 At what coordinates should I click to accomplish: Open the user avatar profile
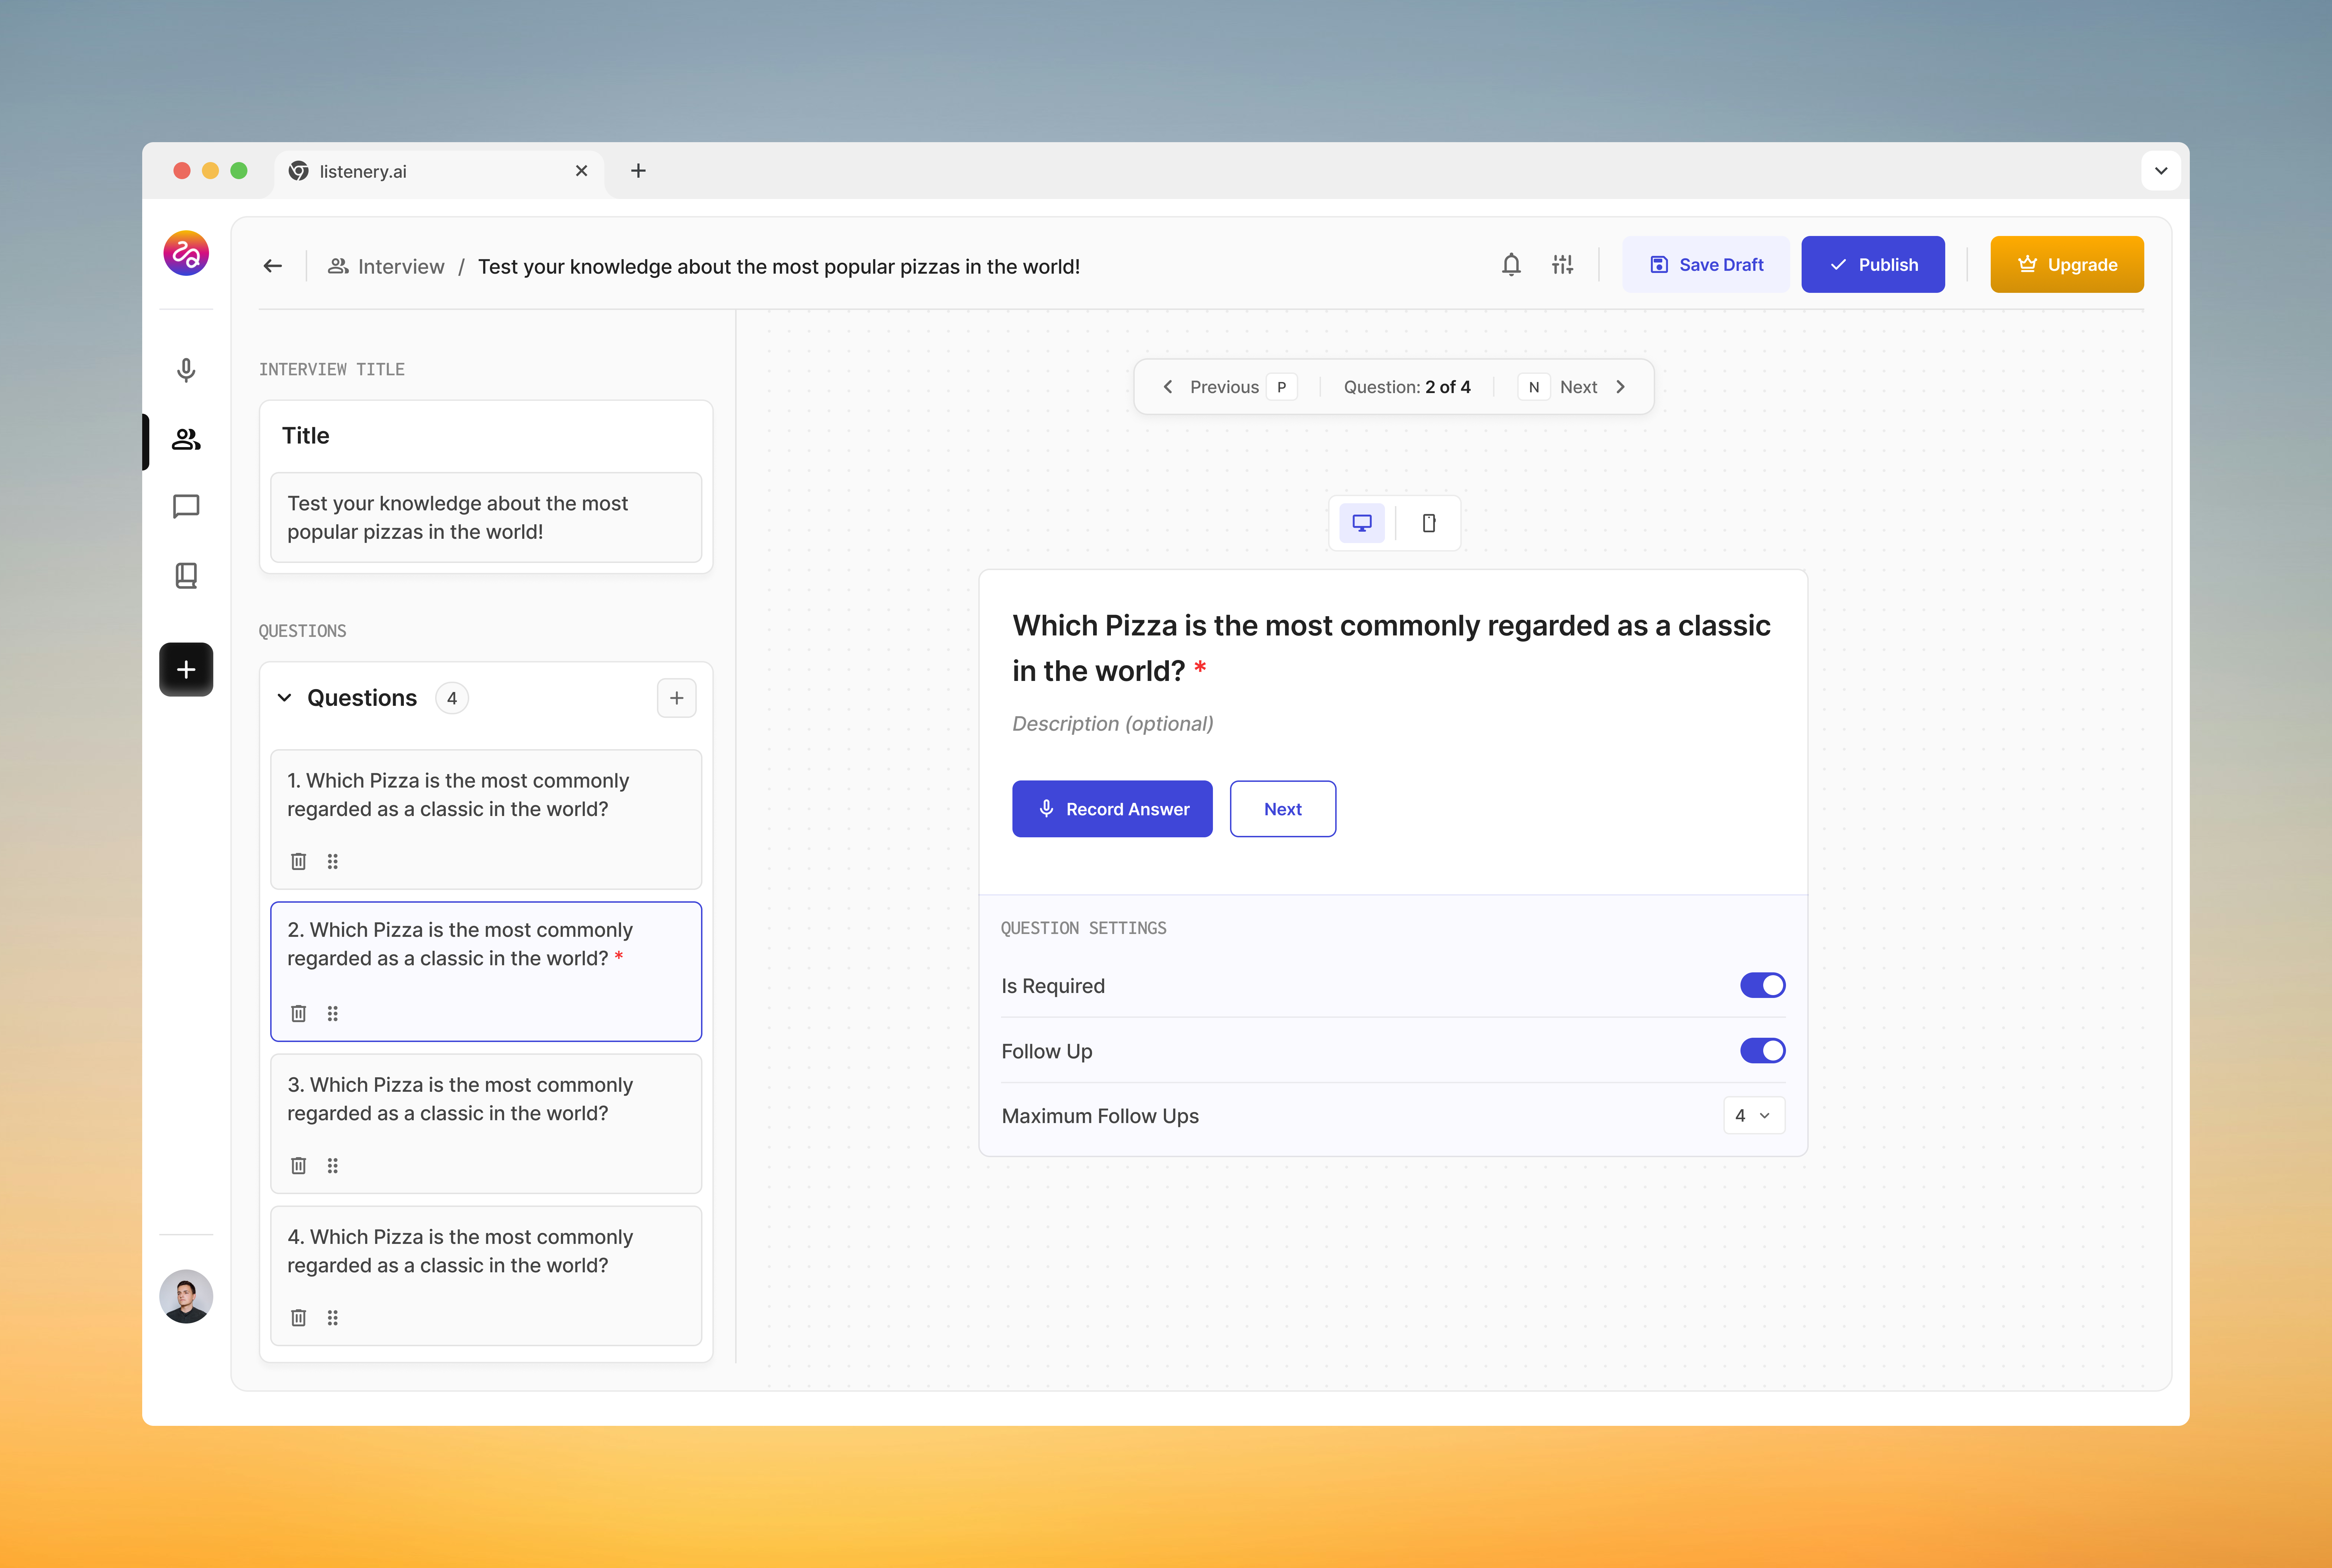pos(186,1297)
